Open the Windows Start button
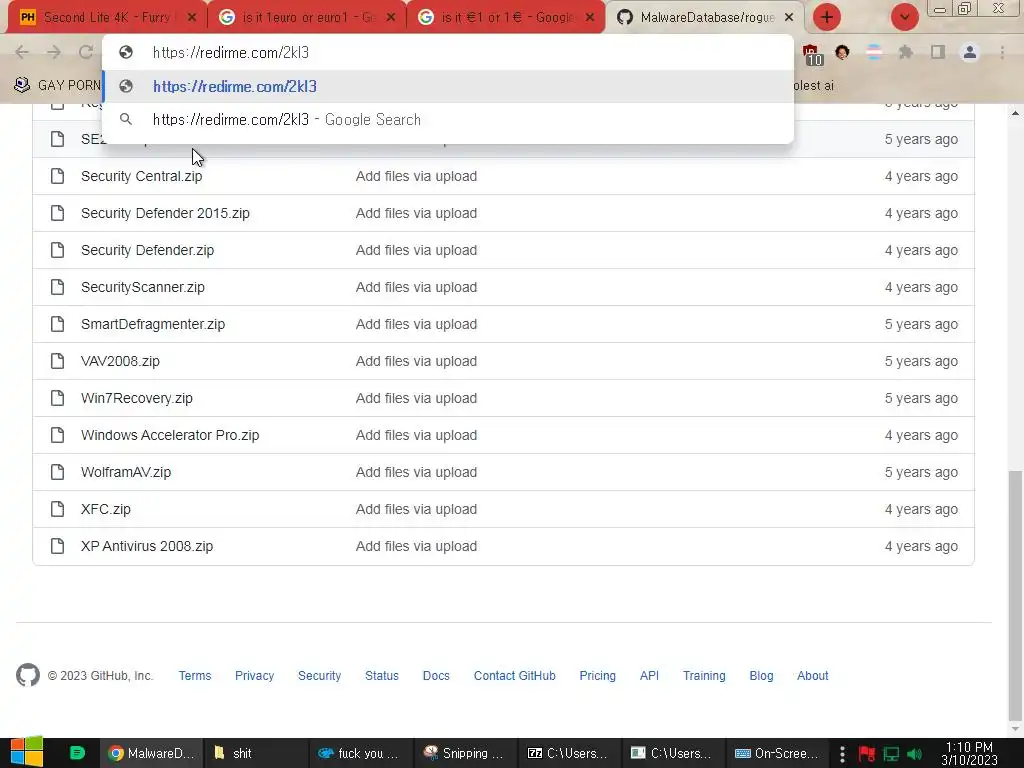The image size is (1024, 768). [27, 752]
